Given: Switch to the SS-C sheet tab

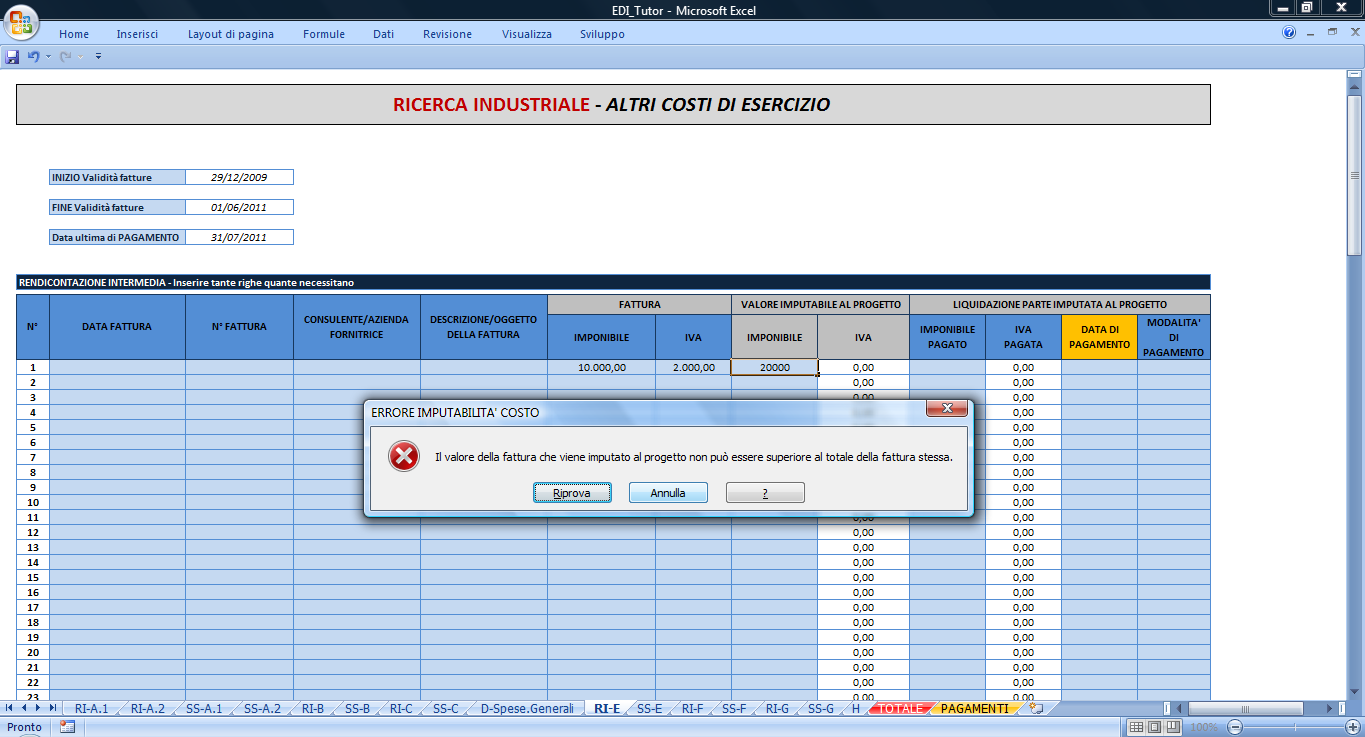Looking at the screenshot, I should [445, 708].
